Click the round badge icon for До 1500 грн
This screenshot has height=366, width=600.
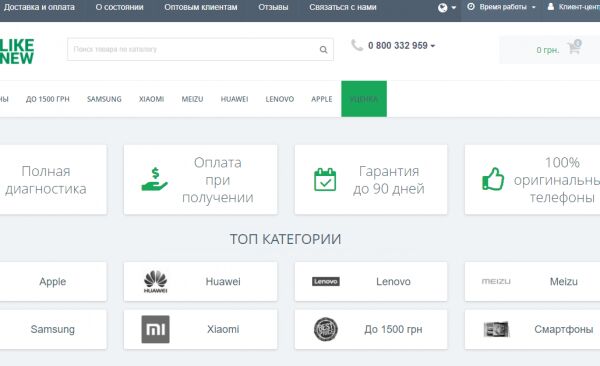click(x=326, y=329)
